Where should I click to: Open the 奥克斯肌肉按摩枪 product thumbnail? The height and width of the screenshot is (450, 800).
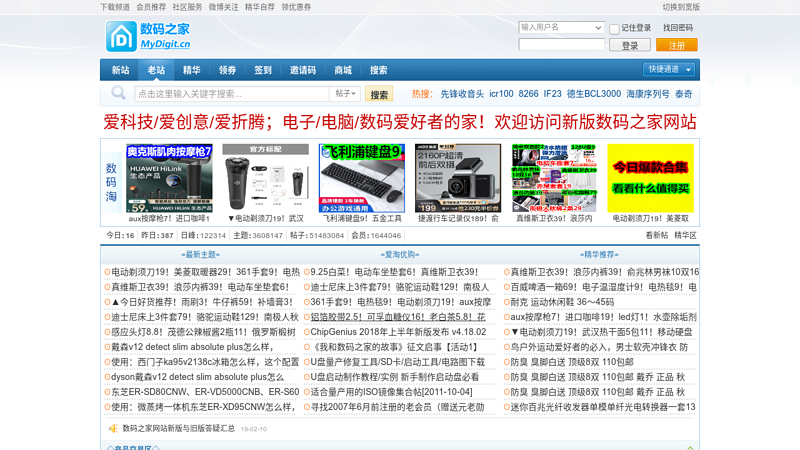(169, 178)
